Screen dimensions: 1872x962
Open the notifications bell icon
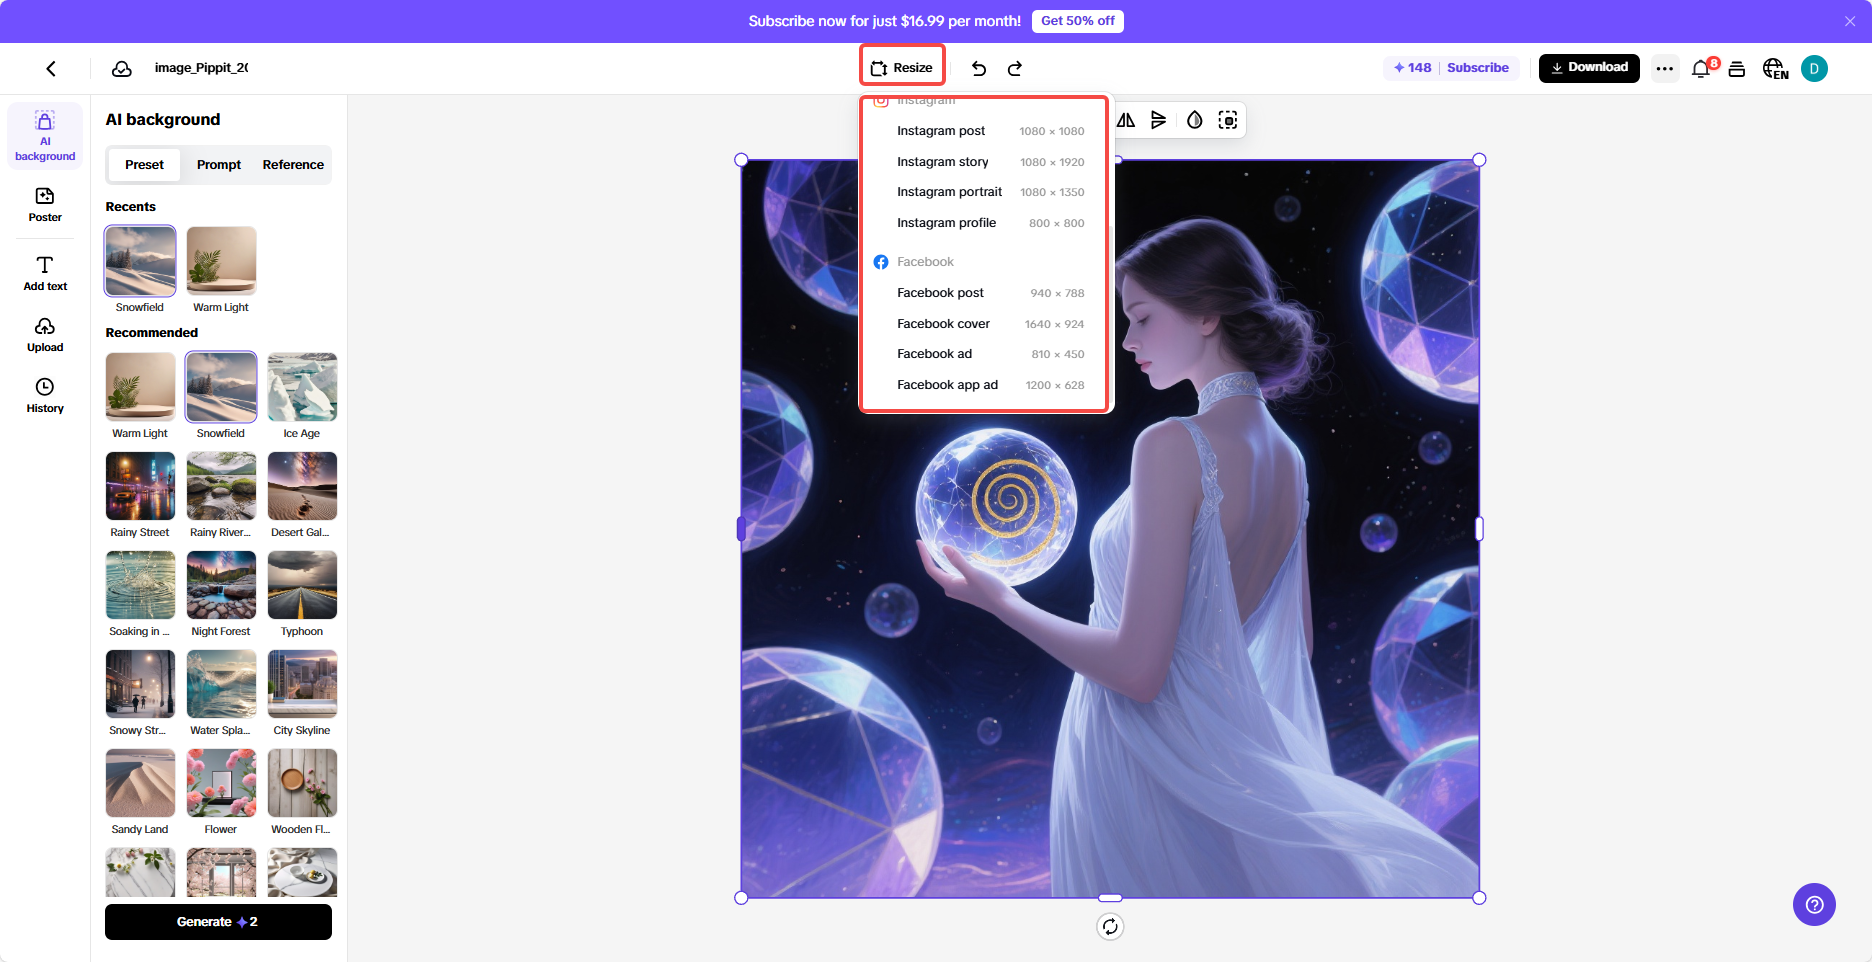click(x=1700, y=68)
